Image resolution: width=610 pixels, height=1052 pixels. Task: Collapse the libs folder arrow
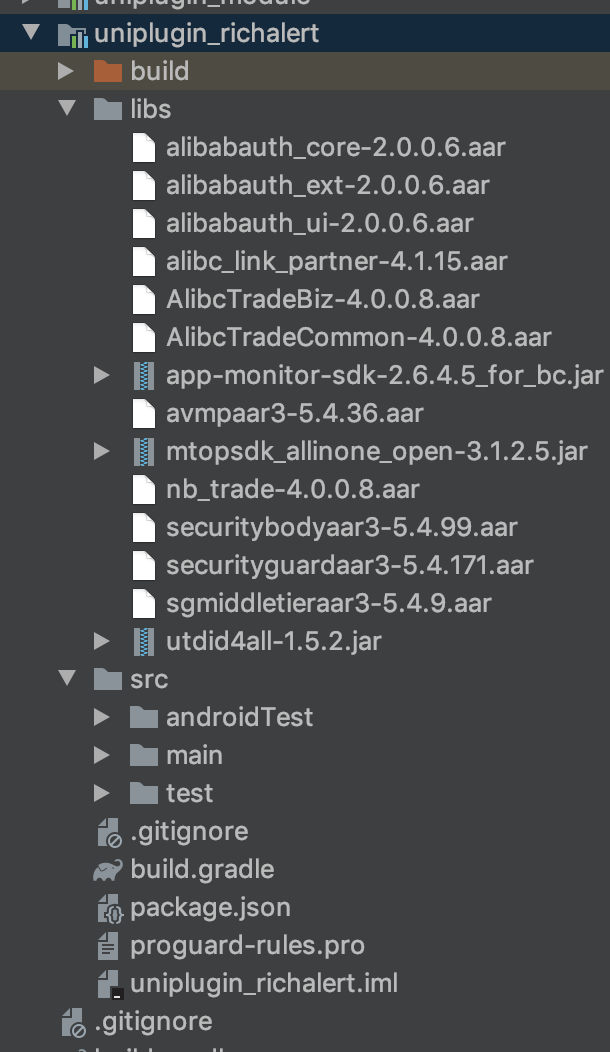pyautogui.click(x=67, y=108)
